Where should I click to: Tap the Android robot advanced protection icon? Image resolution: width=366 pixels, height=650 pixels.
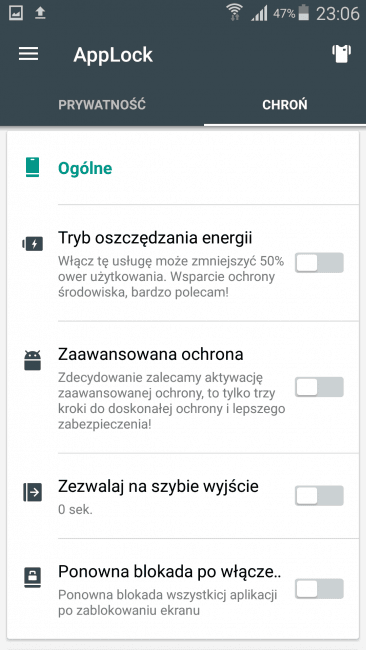click(32, 360)
